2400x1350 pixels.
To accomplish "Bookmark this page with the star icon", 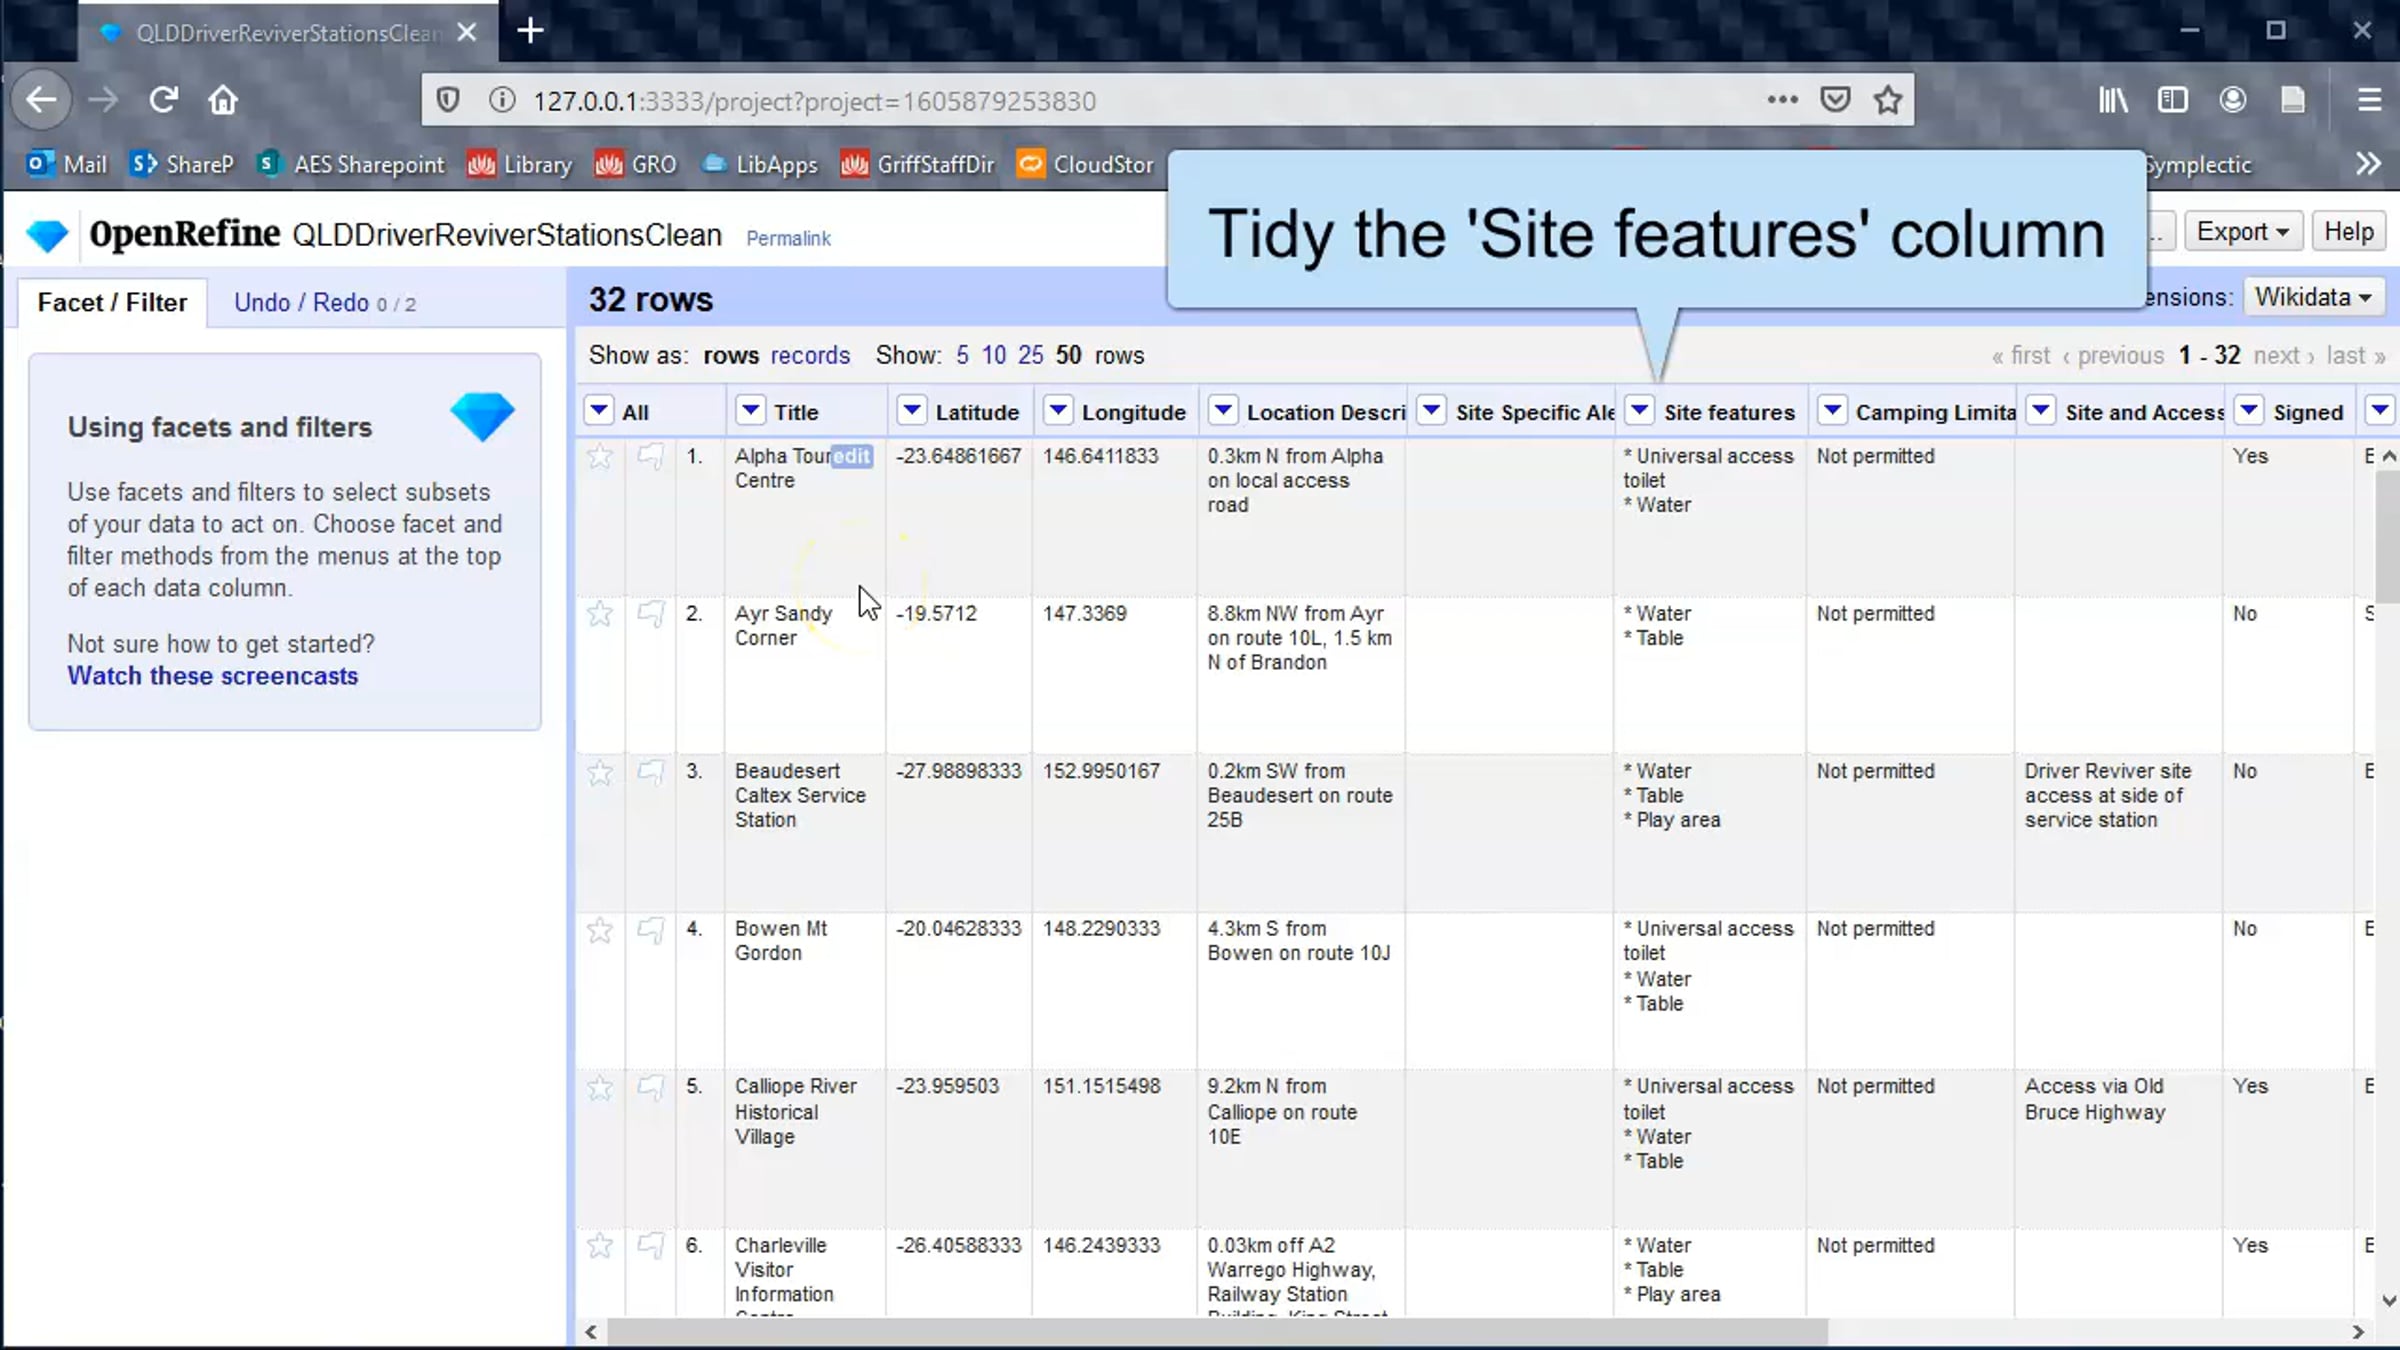I will tap(1888, 100).
